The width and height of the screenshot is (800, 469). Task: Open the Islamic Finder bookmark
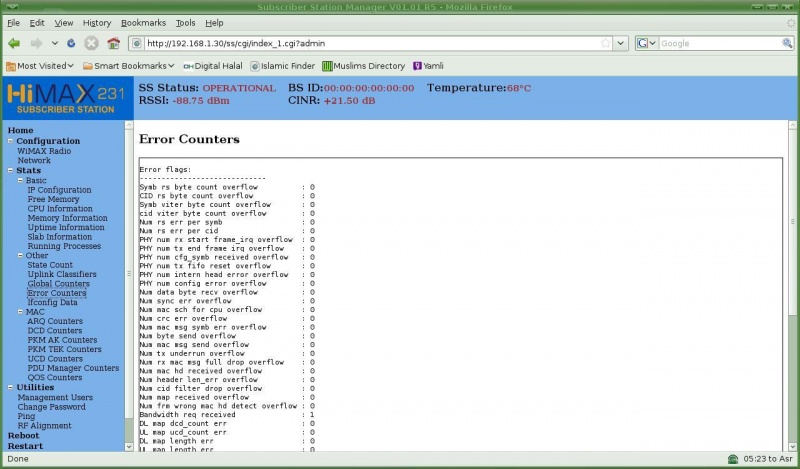284,66
